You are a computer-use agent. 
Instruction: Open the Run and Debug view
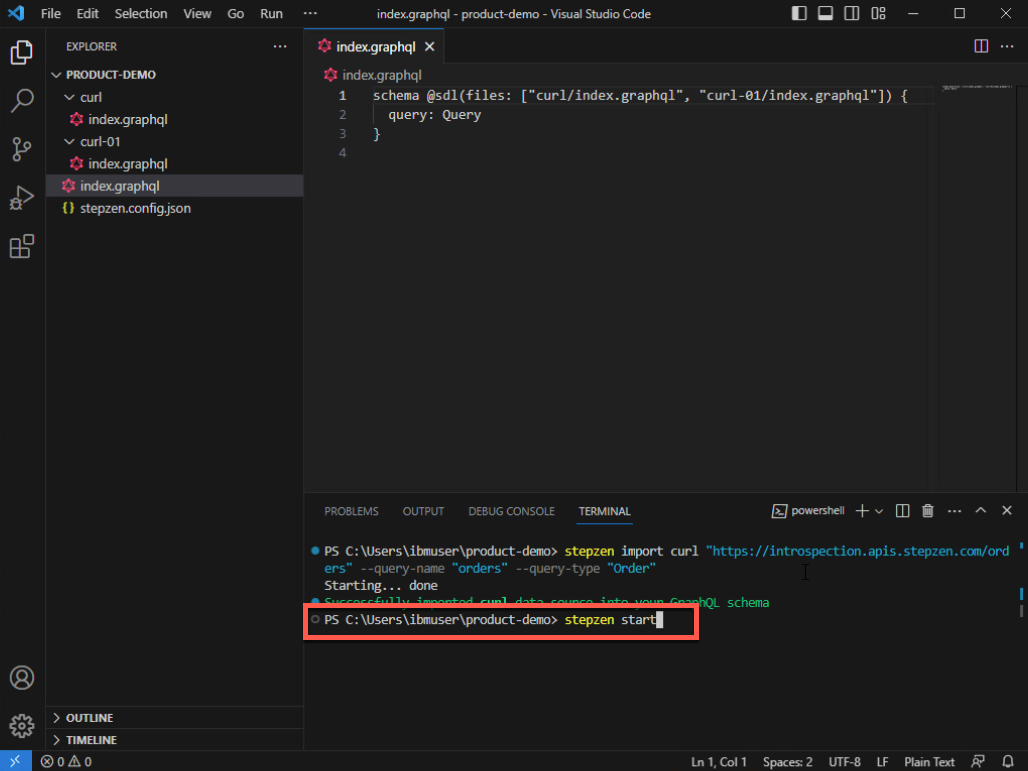[22, 198]
